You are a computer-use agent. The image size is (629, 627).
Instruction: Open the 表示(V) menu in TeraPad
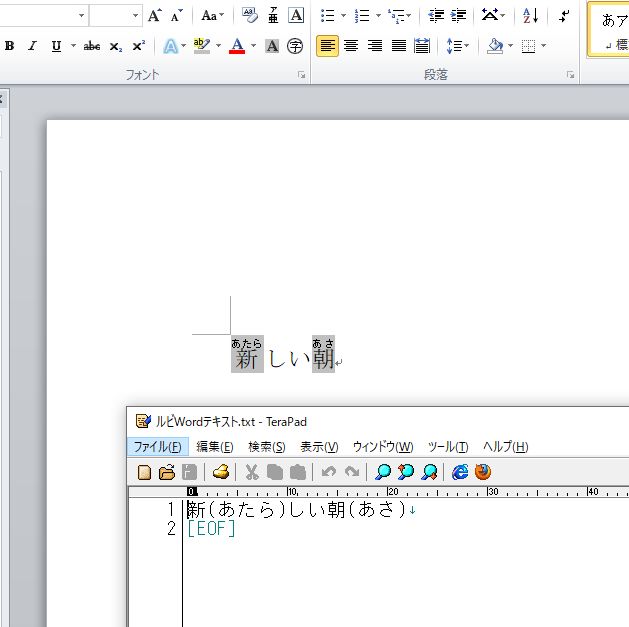319,447
